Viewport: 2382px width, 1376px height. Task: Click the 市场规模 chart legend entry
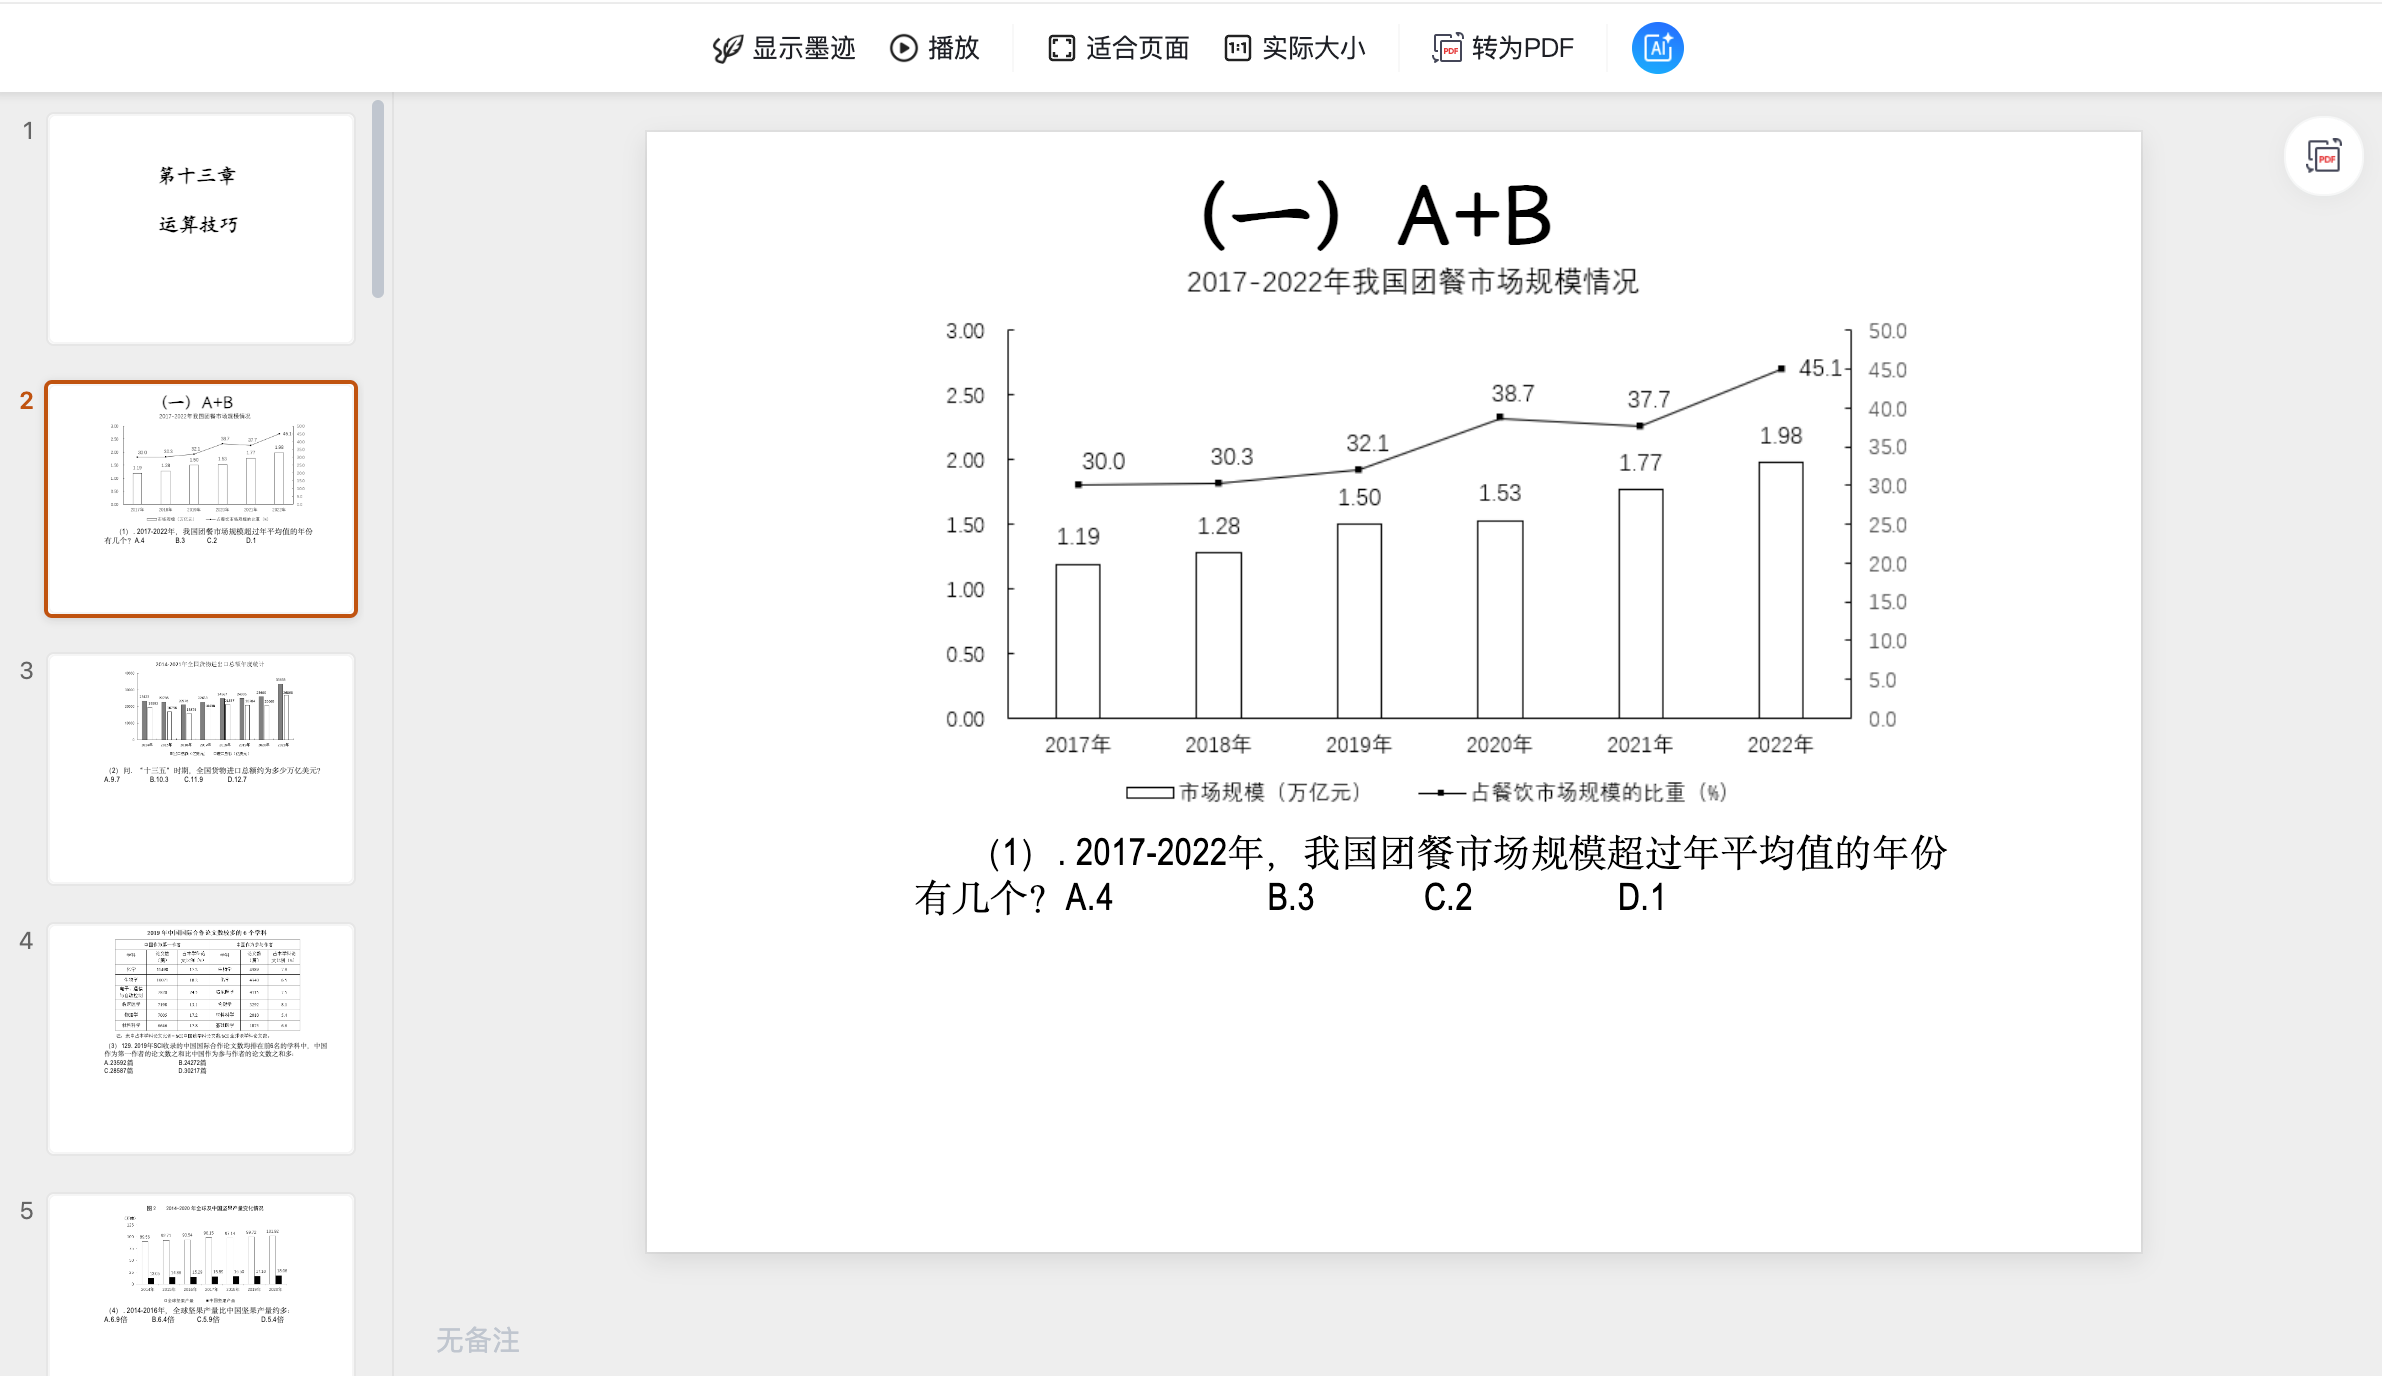(x=1242, y=793)
